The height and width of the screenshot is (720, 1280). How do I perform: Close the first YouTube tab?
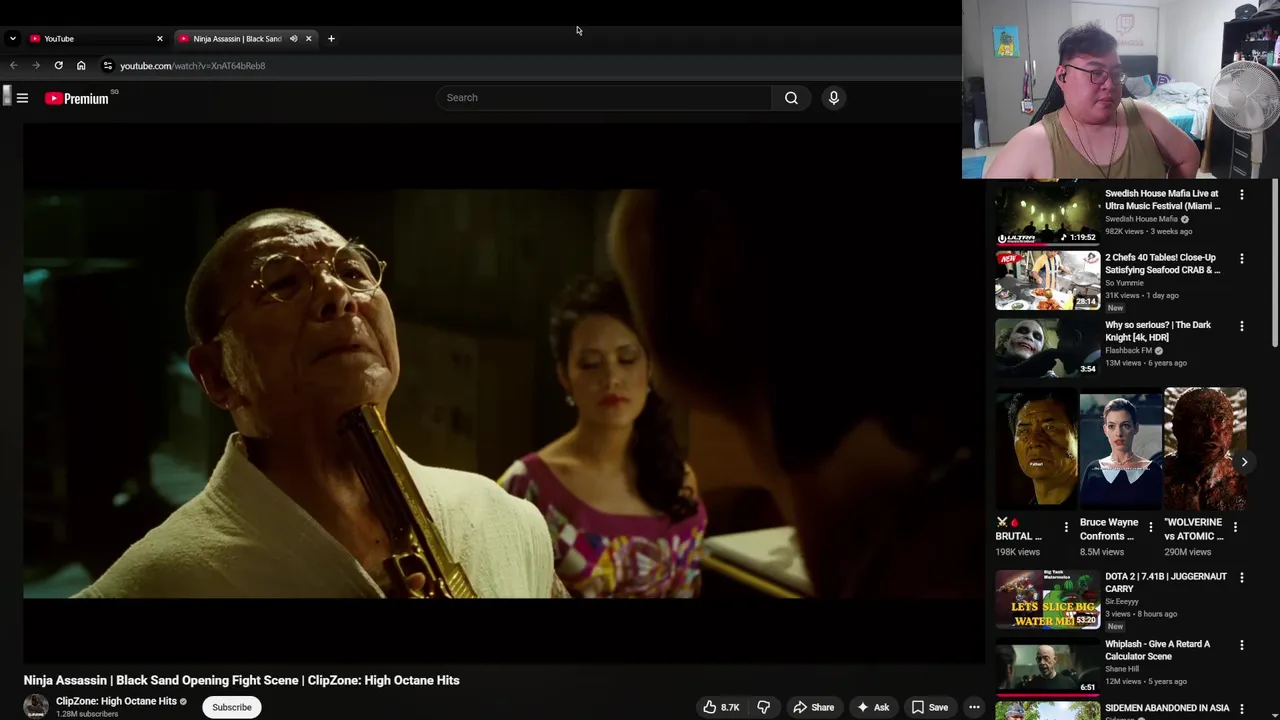159,39
